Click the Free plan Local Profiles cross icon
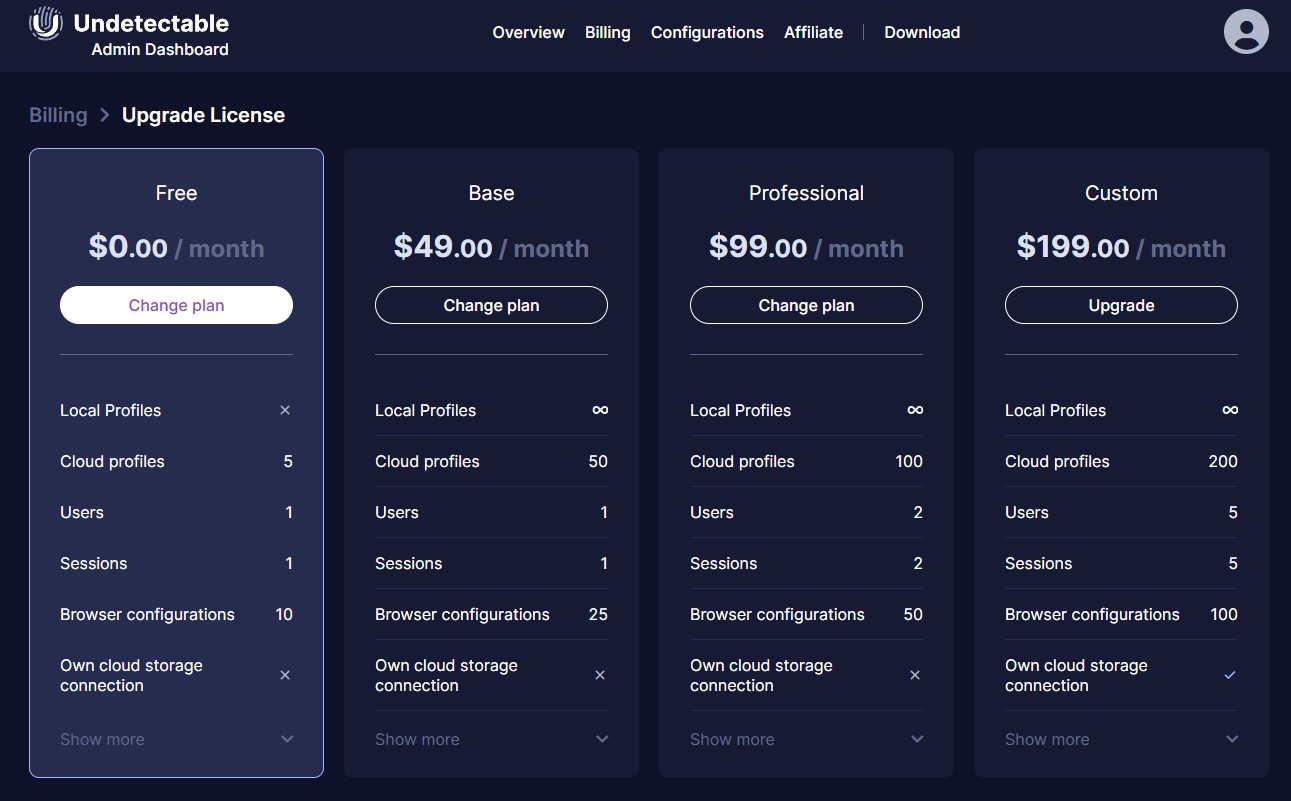This screenshot has height=801, width=1291. click(285, 410)
